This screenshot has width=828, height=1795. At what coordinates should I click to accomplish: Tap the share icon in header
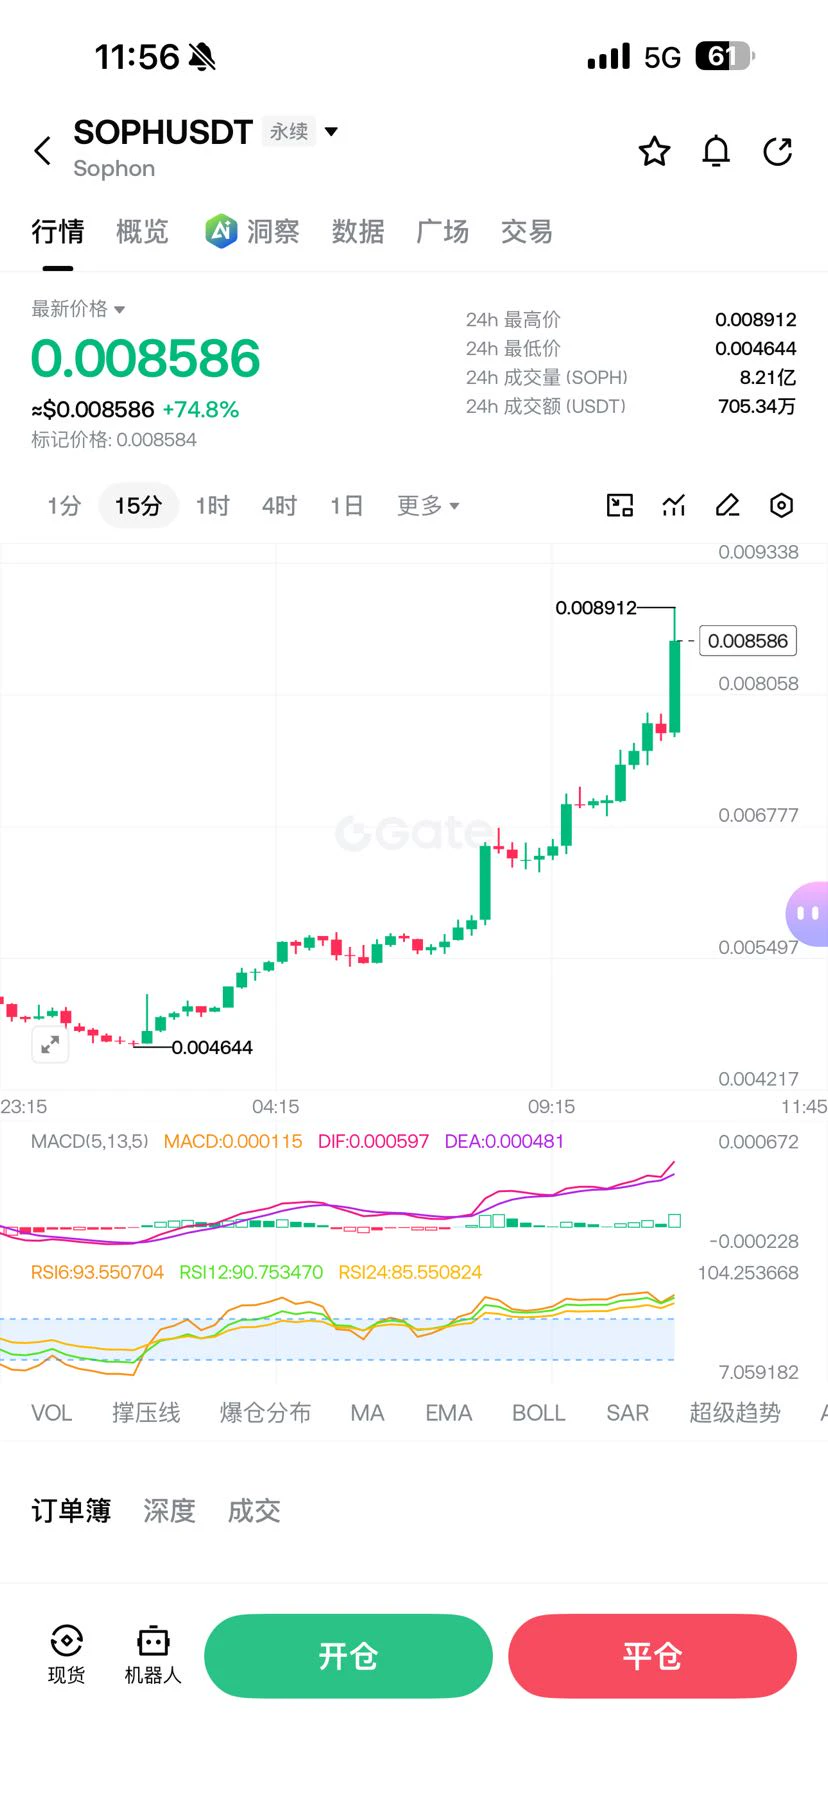[778, 152]
